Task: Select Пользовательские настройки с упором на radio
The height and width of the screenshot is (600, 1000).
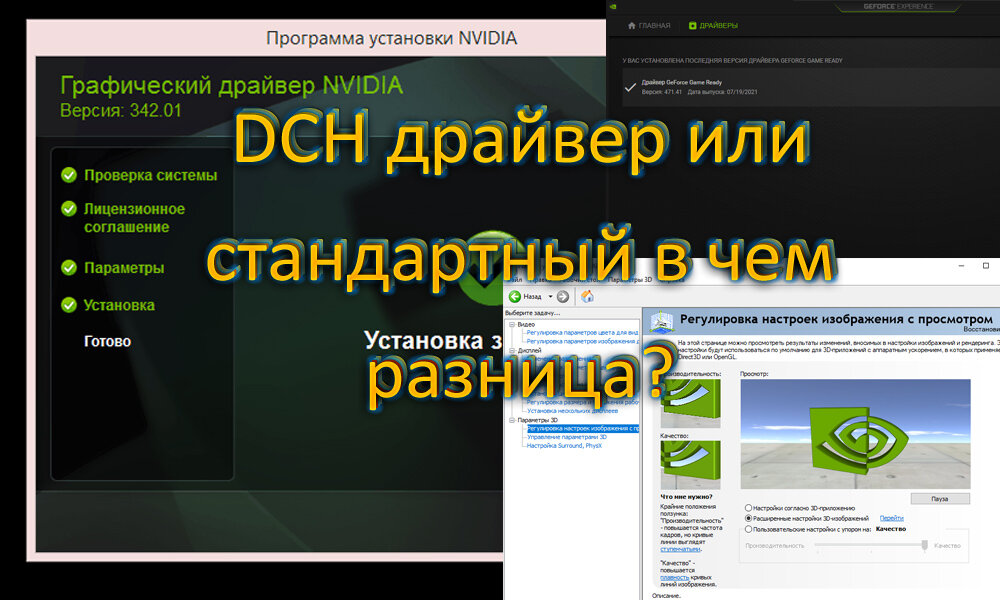Action: coord(749,529)
